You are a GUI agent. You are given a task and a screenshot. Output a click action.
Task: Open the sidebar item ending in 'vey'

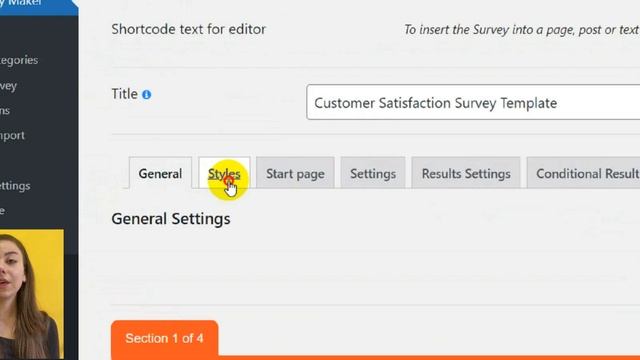pos(8,86)
